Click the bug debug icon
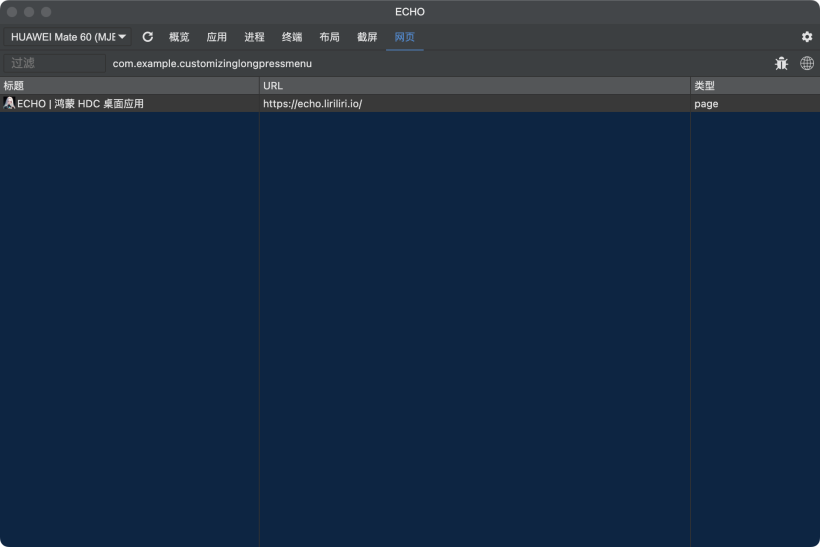Viewport: 820px width, 547px height. point(781,63)
